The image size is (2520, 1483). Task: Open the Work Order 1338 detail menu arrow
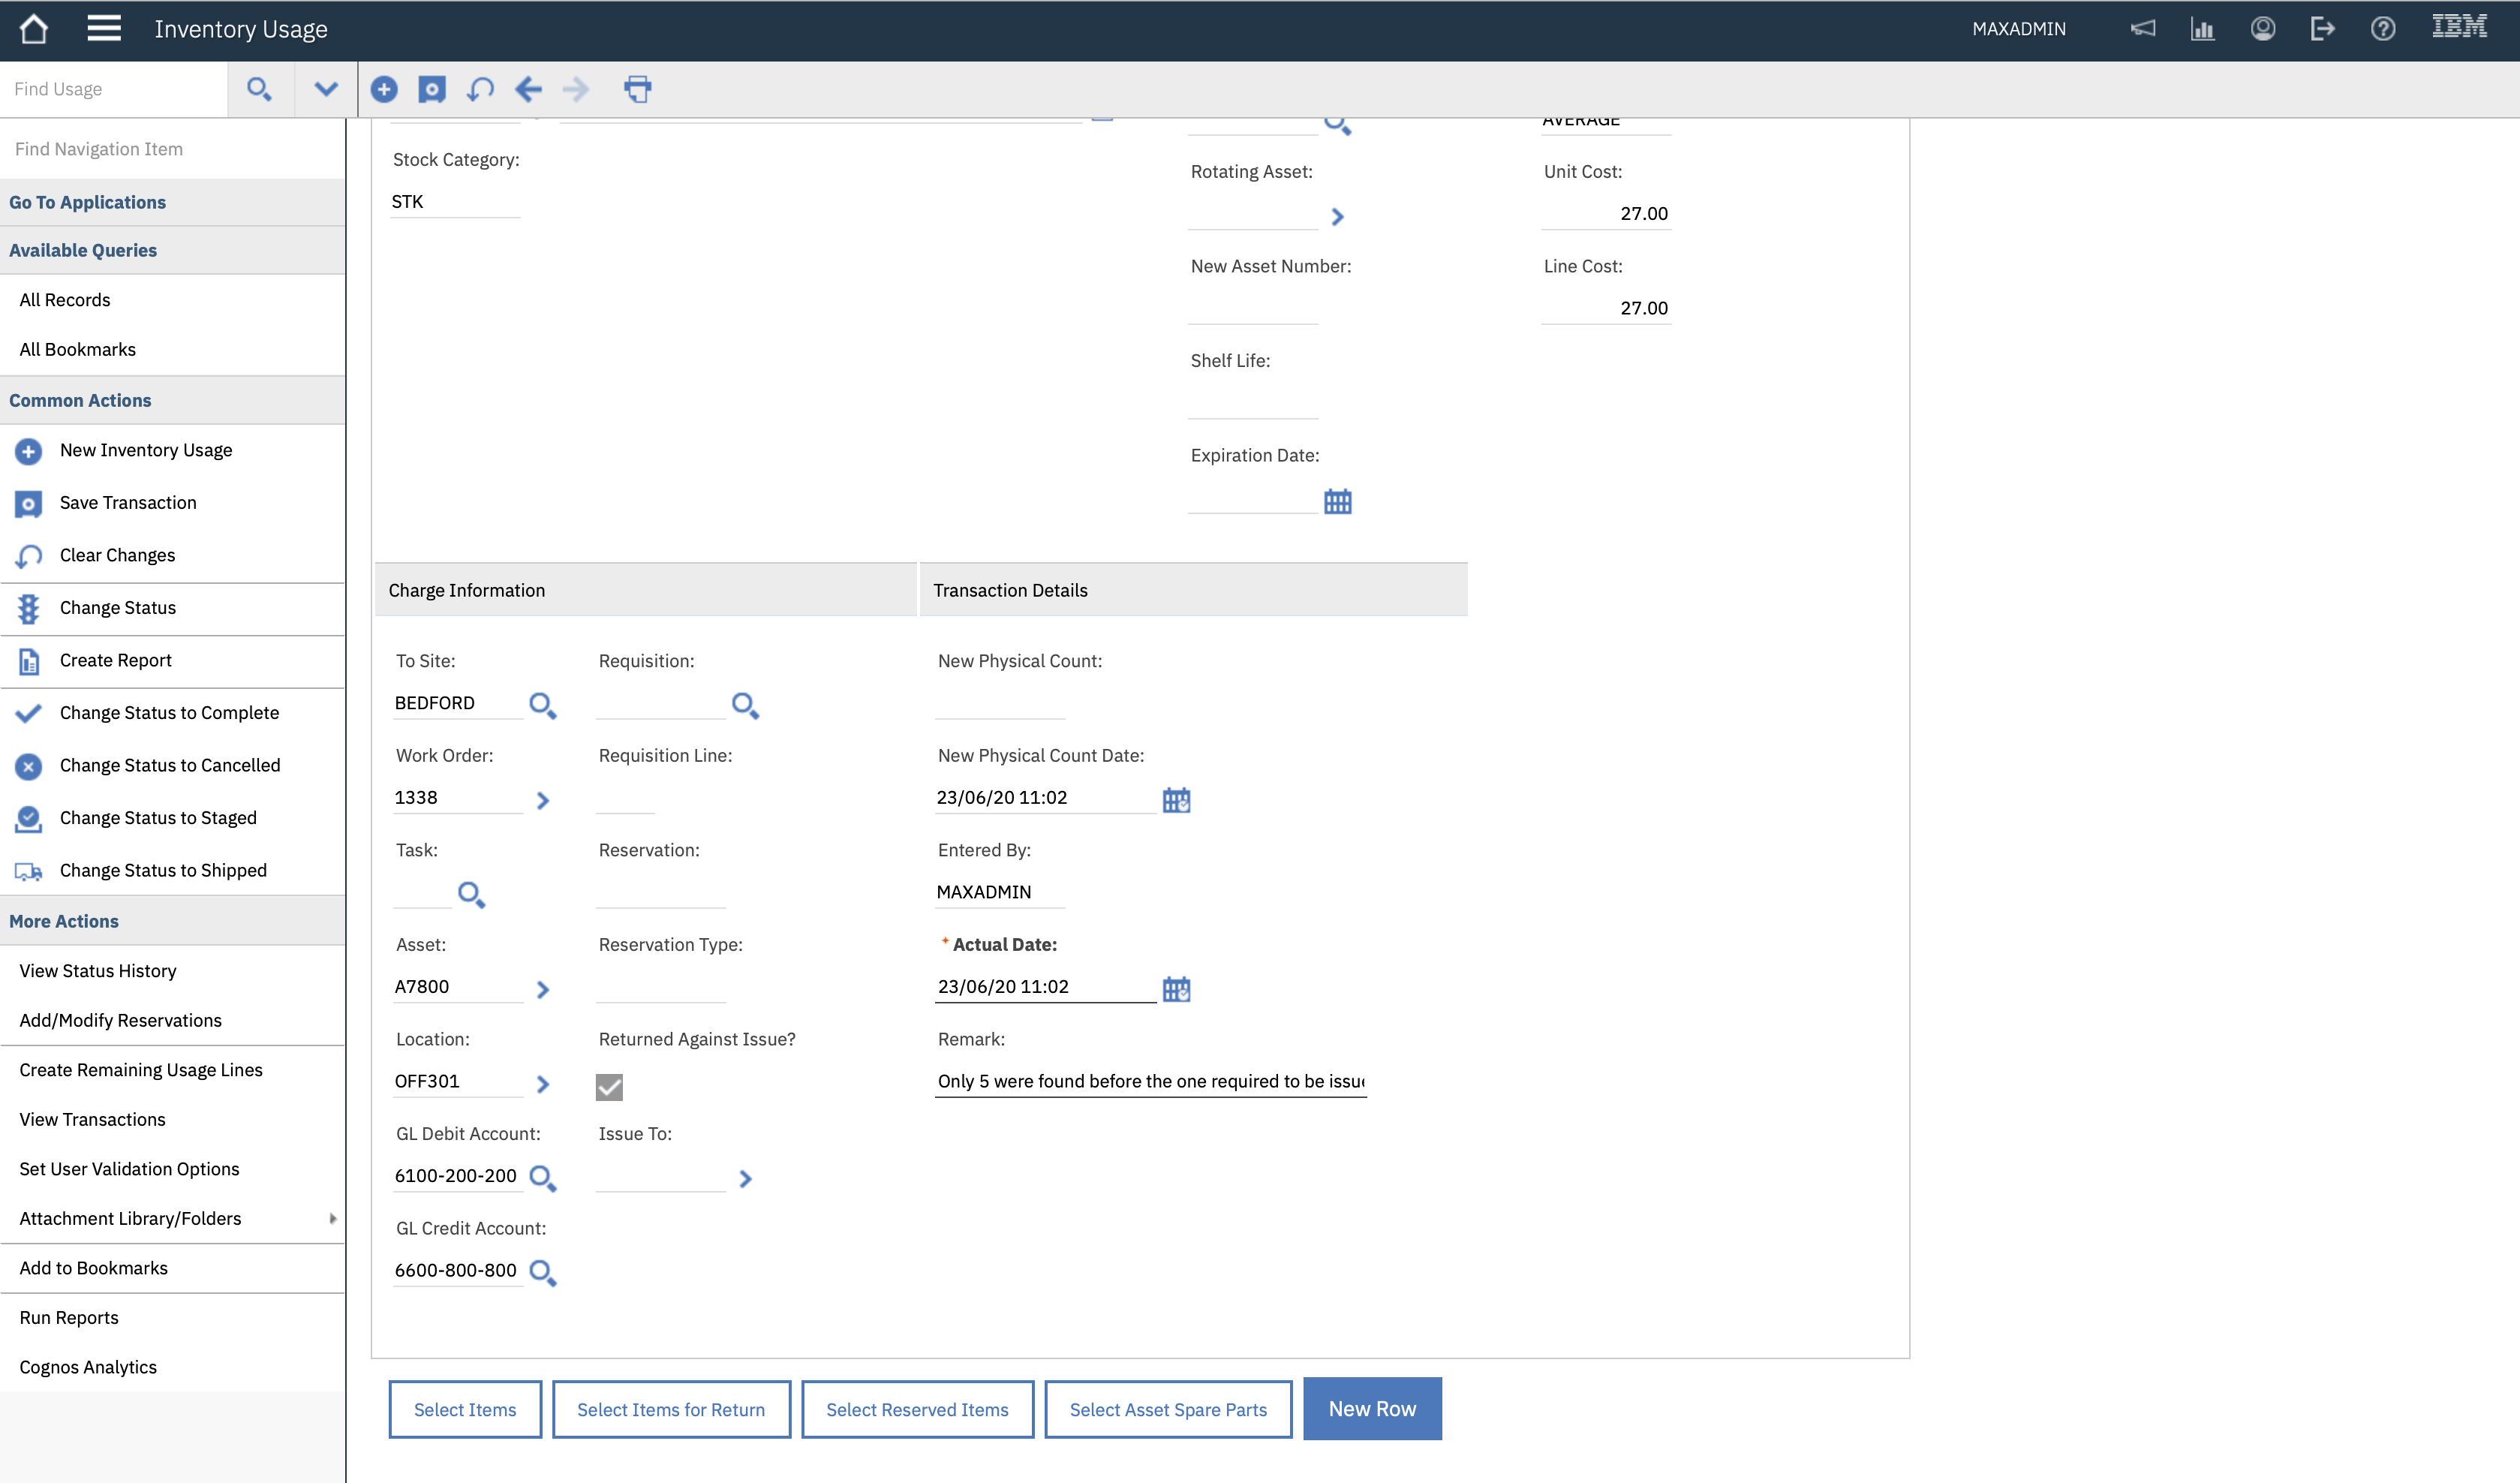click(543, 799)
